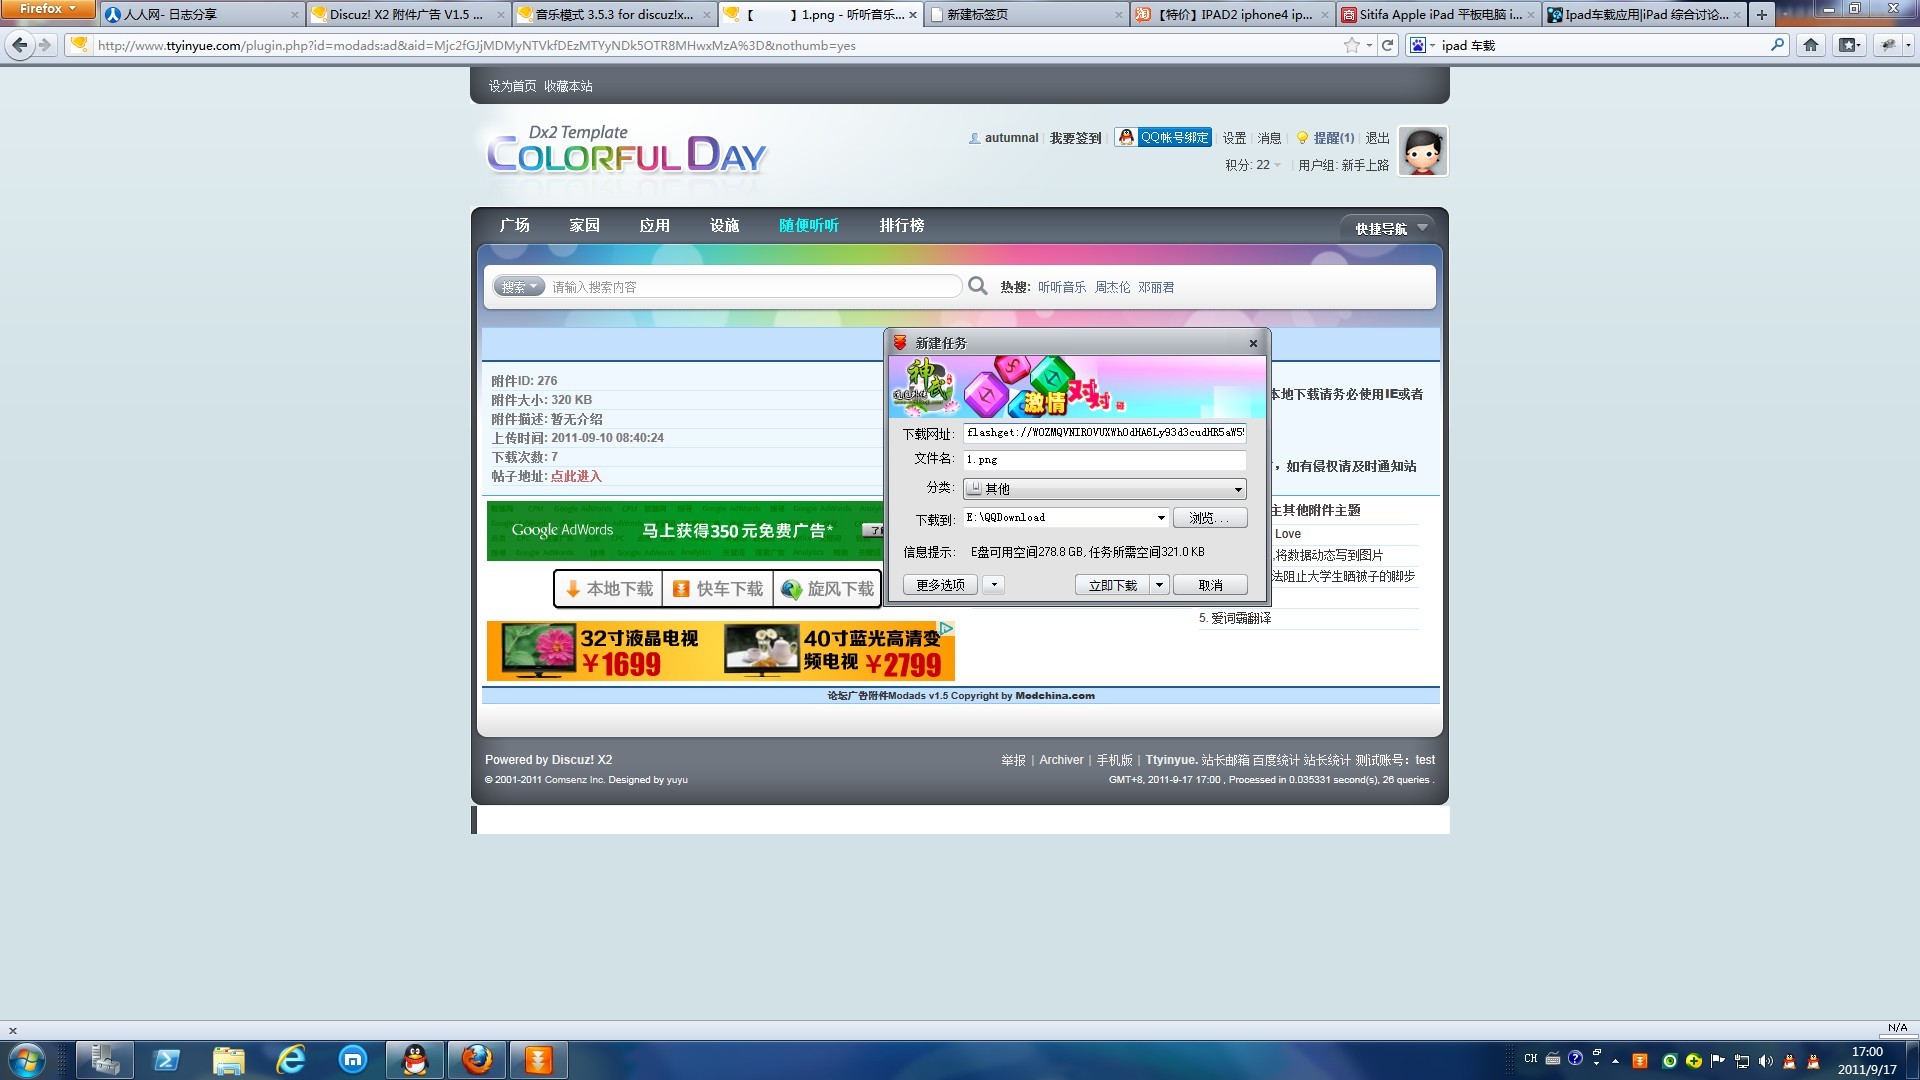The height and width of the screenshot is (1080, 1920).
Task: Switch to Firefox taskbar icon
Action: tap(477, 1060)
